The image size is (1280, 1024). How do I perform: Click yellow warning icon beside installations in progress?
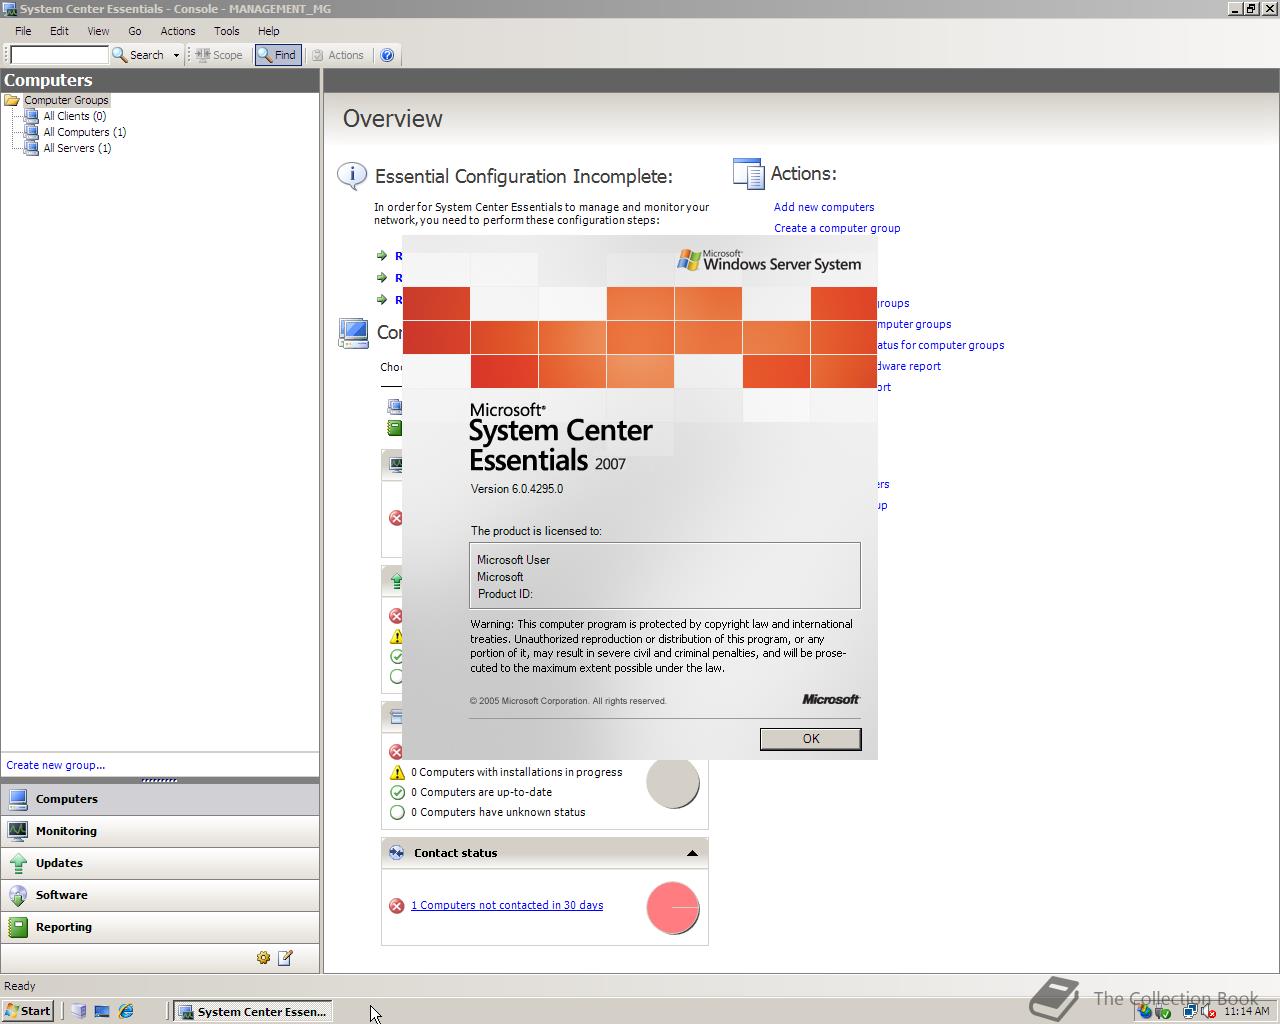397,772
